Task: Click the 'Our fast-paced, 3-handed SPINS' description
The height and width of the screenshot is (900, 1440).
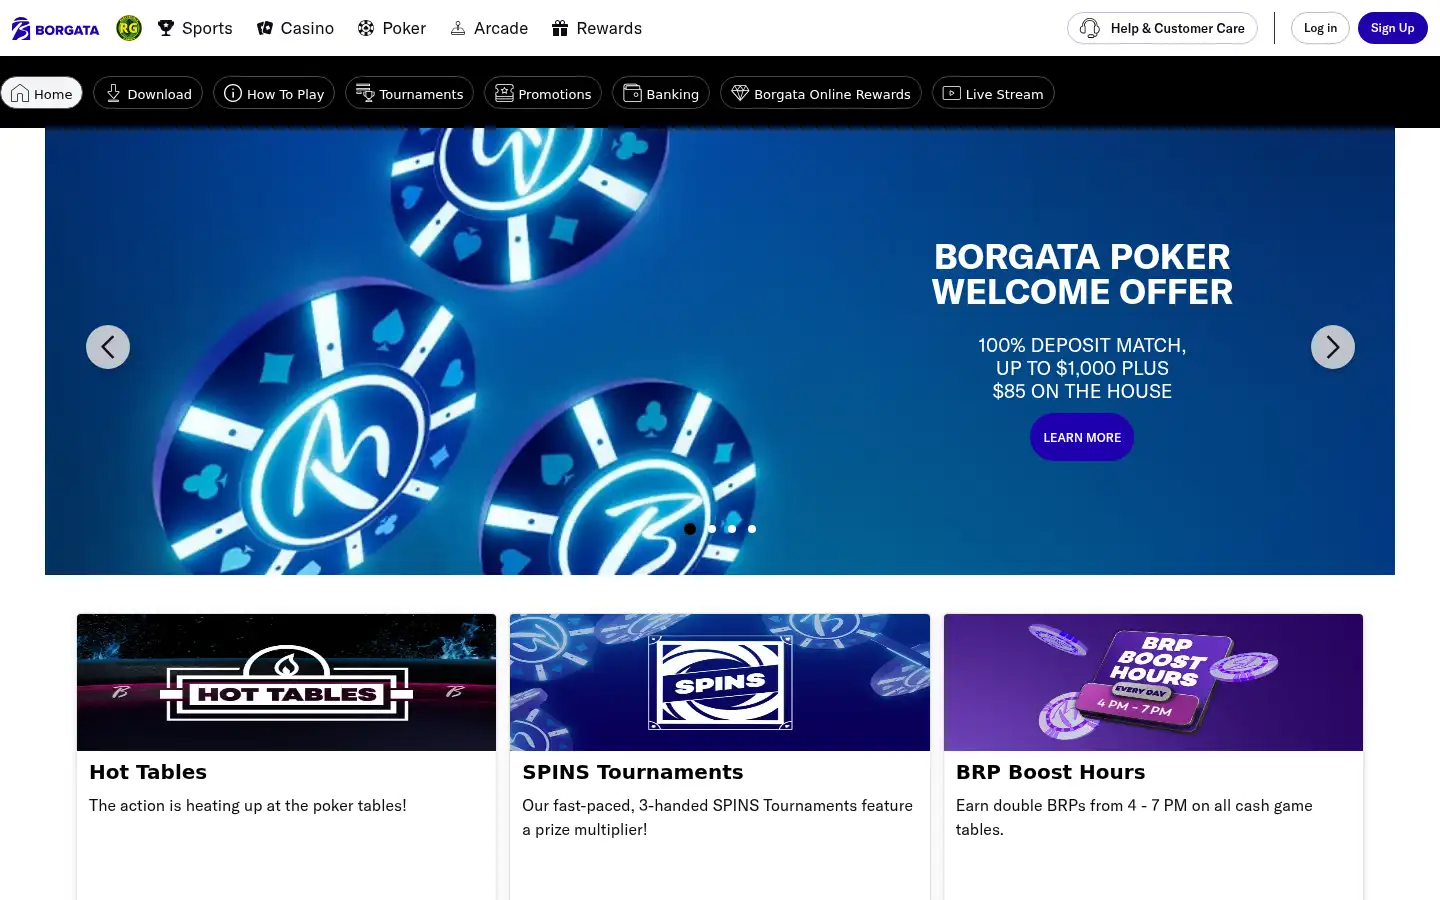Action: tap(717, 817)
